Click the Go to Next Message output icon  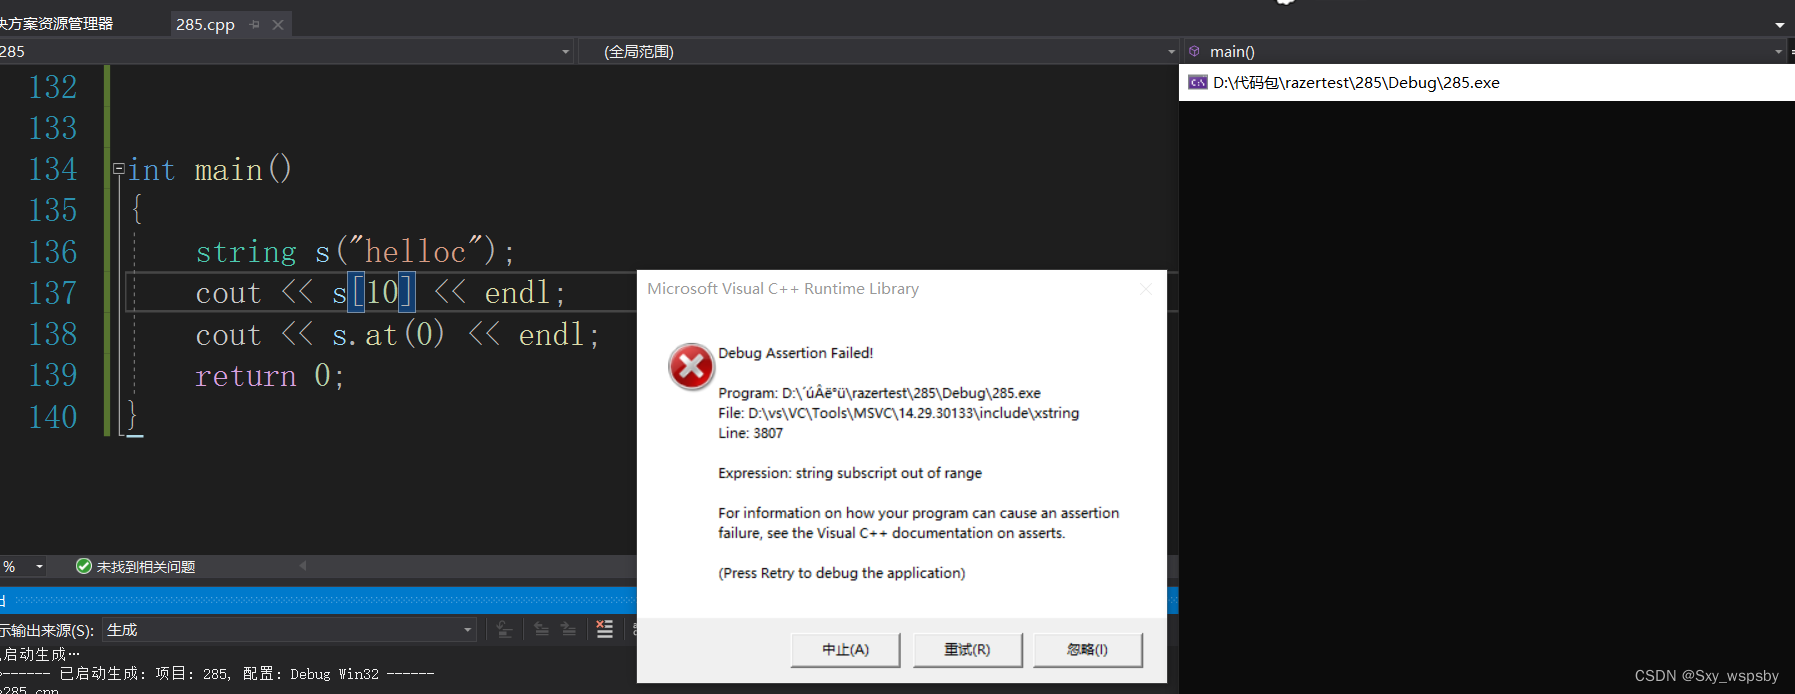click(x=568, y=629)
